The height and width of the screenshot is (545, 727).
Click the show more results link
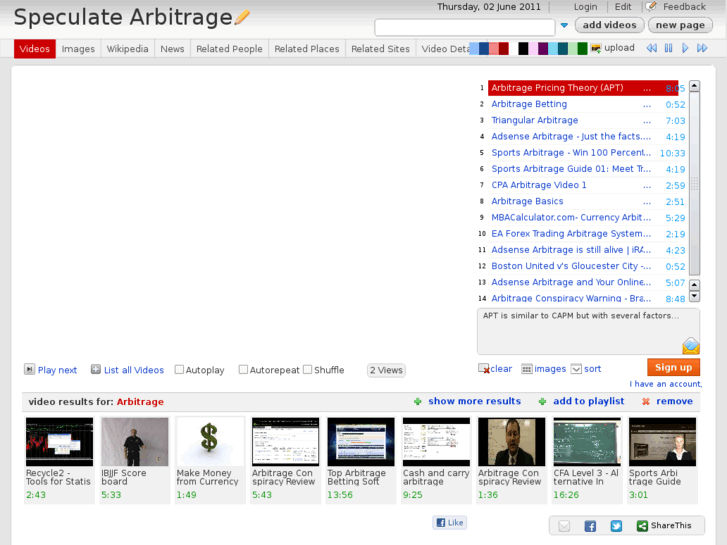click(x=475, y=401)
